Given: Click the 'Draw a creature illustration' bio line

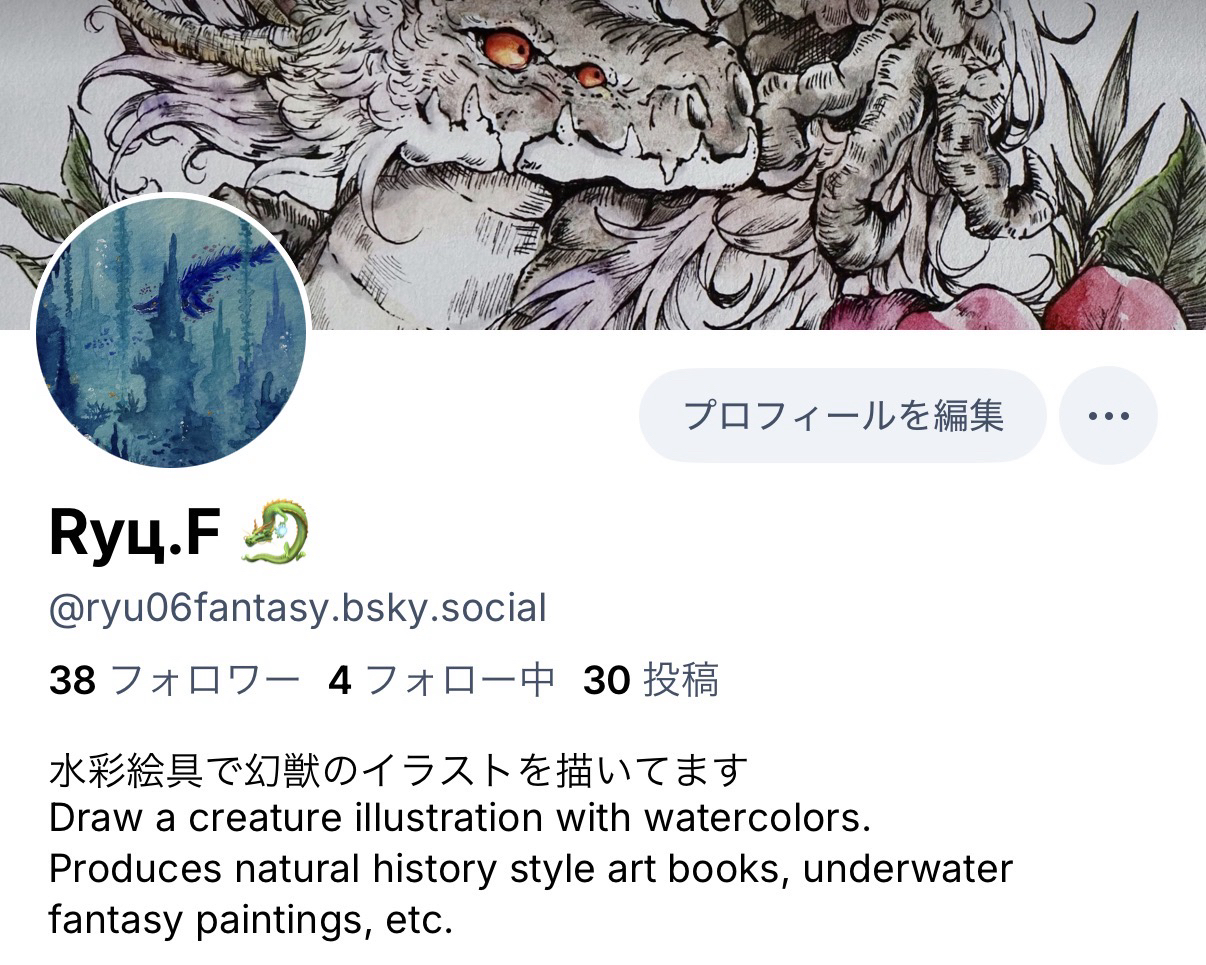Looking at the screenshot, I should coord(460,819).
